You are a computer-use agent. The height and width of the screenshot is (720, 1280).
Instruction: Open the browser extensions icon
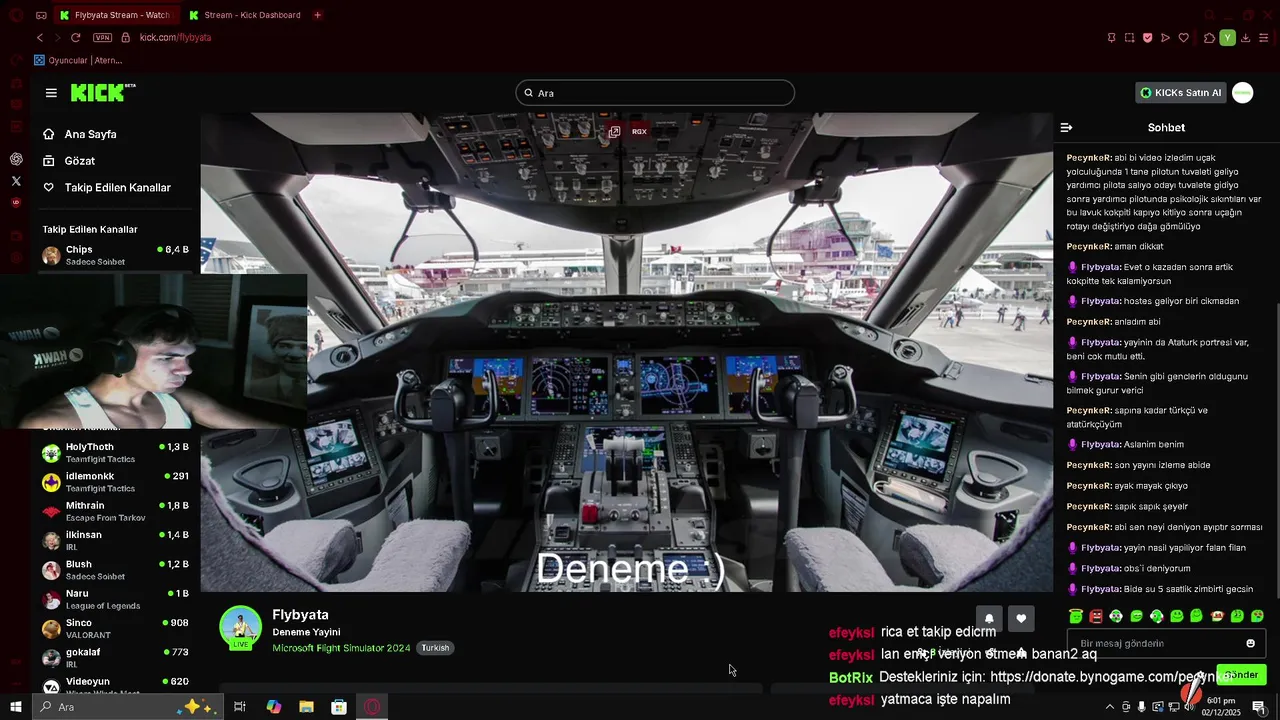coord(1209,38)
